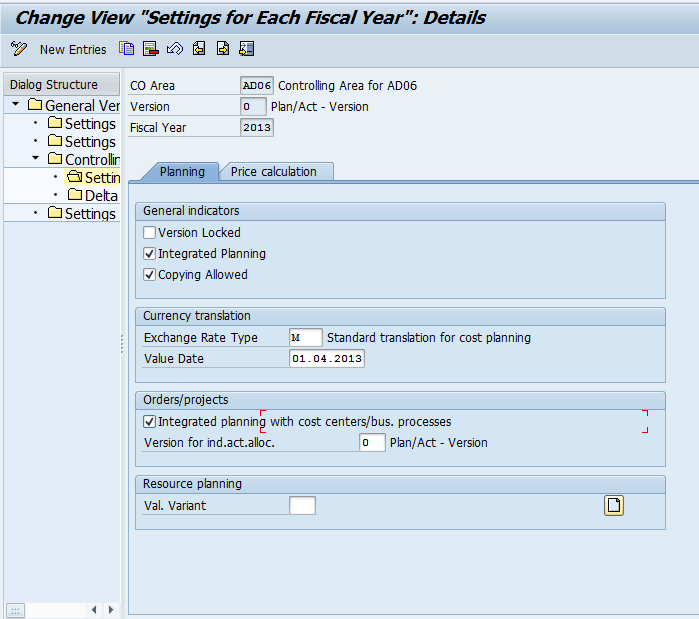Click the Val. Variant input field
Image resolution: width=699 pixels, height=619 pixels.
click(x=302, y=506)
